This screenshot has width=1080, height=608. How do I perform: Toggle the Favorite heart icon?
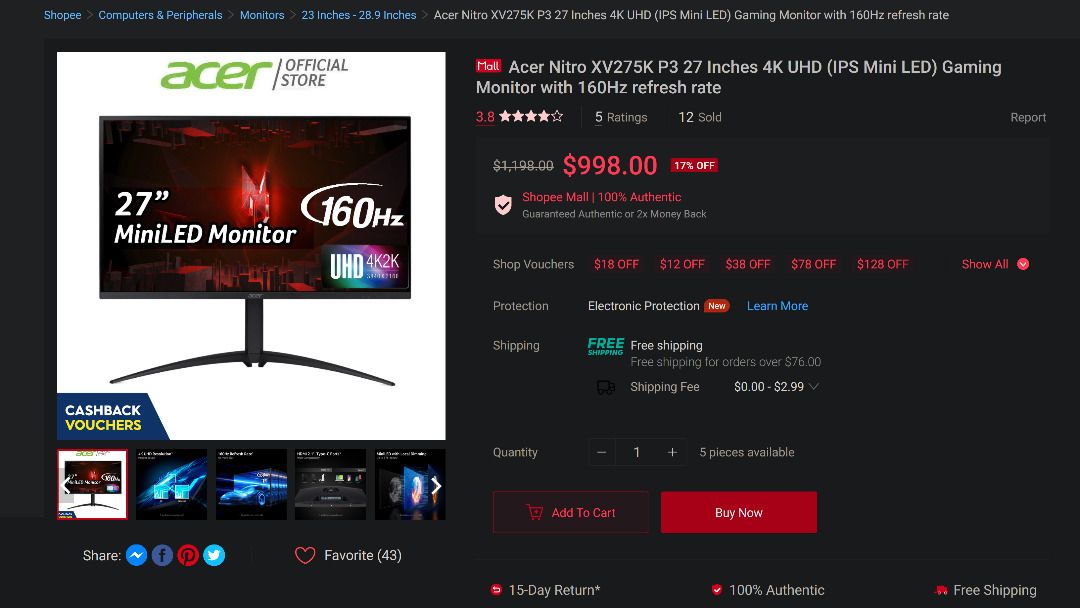coord(304,555)
